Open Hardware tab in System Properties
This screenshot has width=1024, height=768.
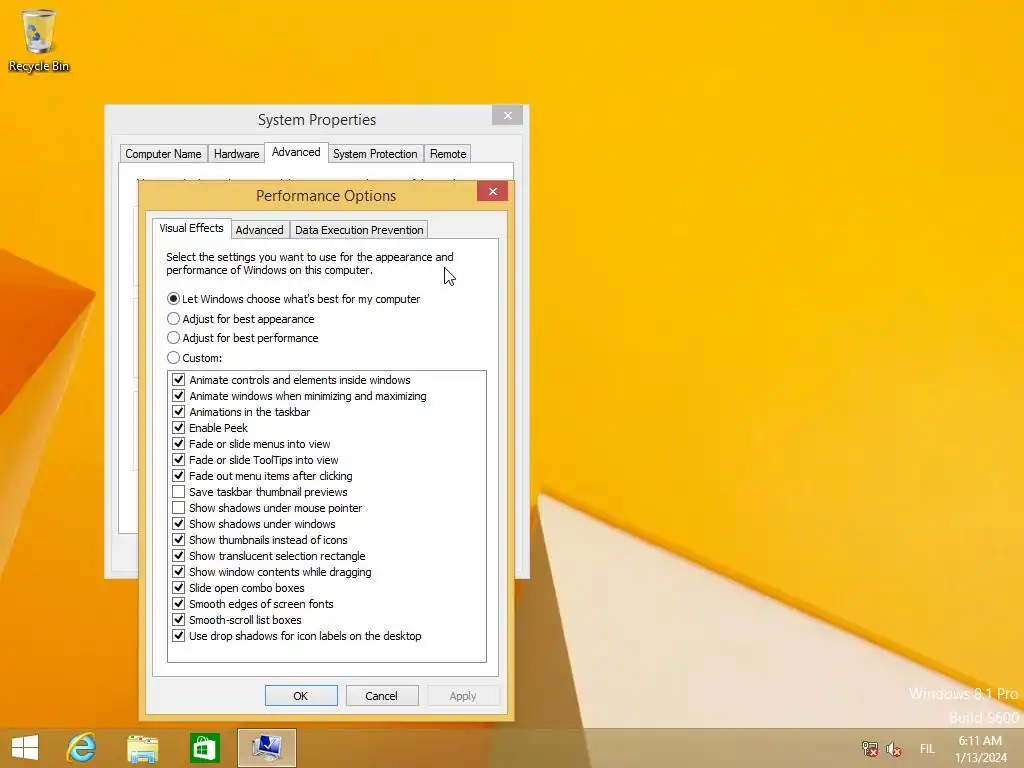236,153
